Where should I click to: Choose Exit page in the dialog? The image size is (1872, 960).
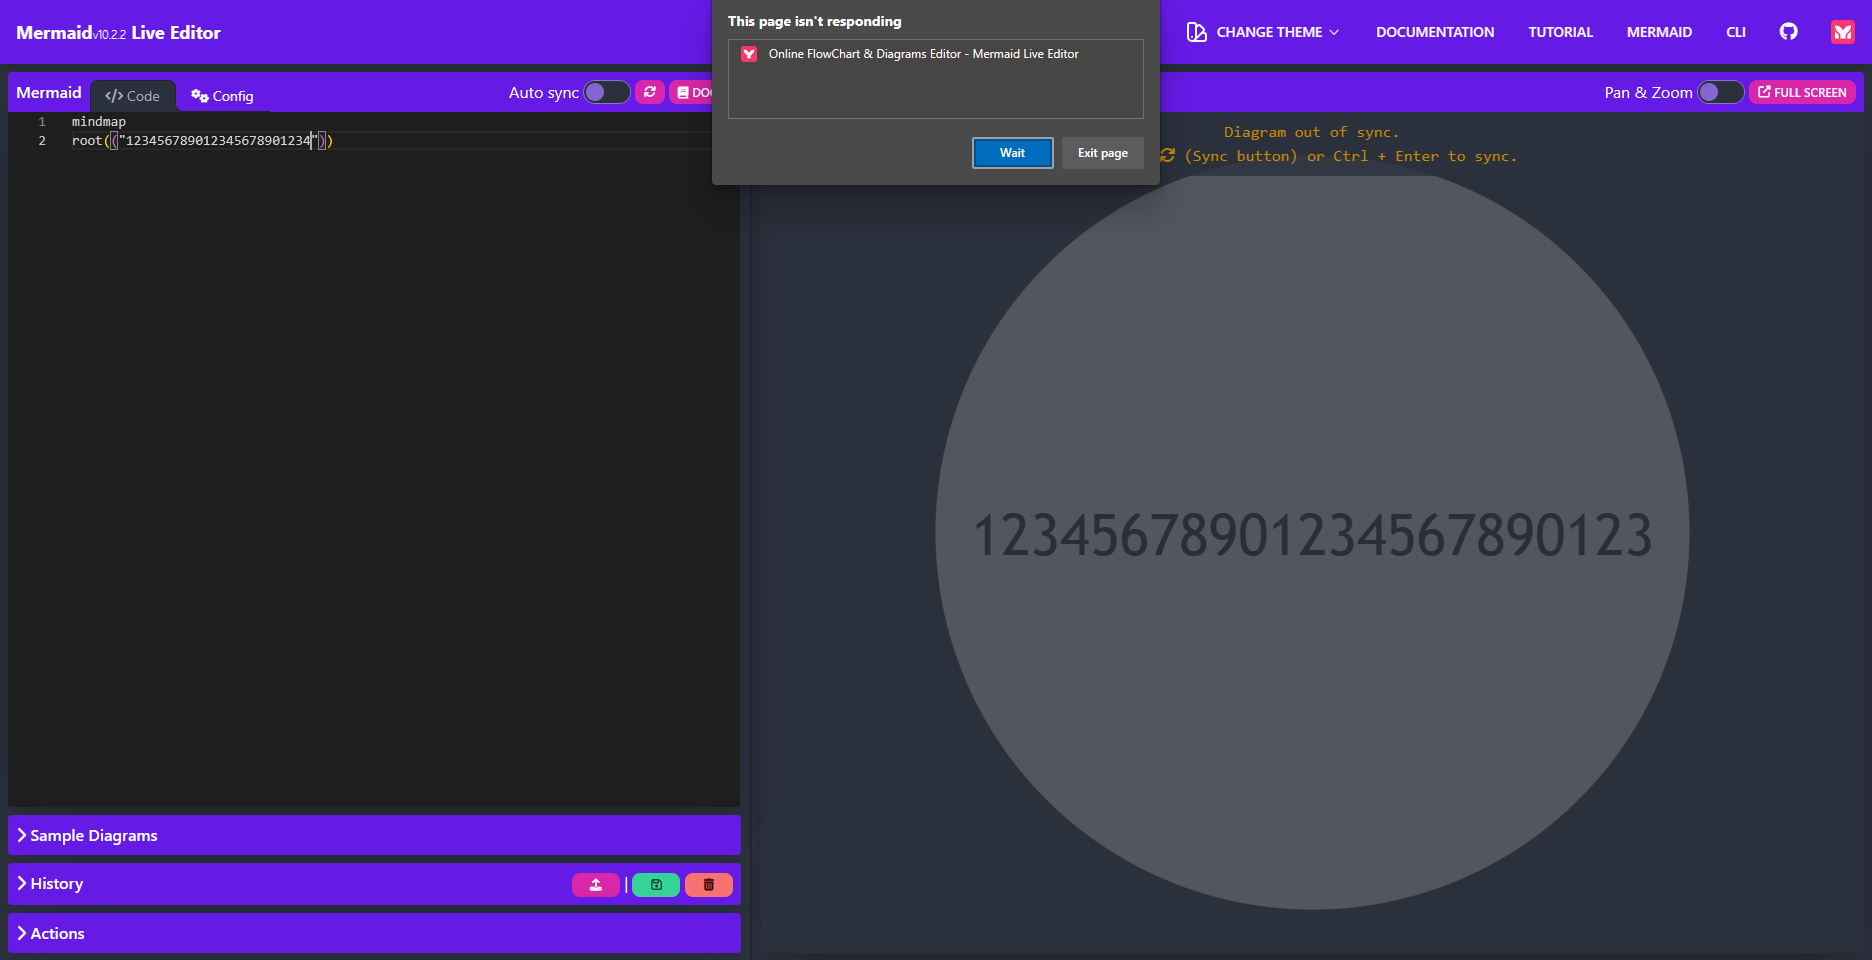1101,152
